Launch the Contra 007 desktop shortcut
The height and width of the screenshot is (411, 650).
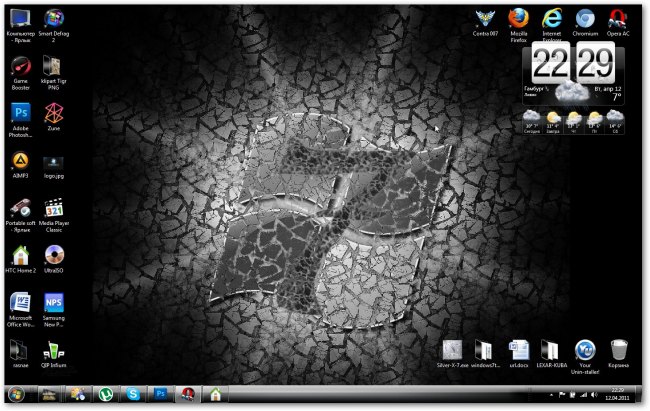click(485, 19)
